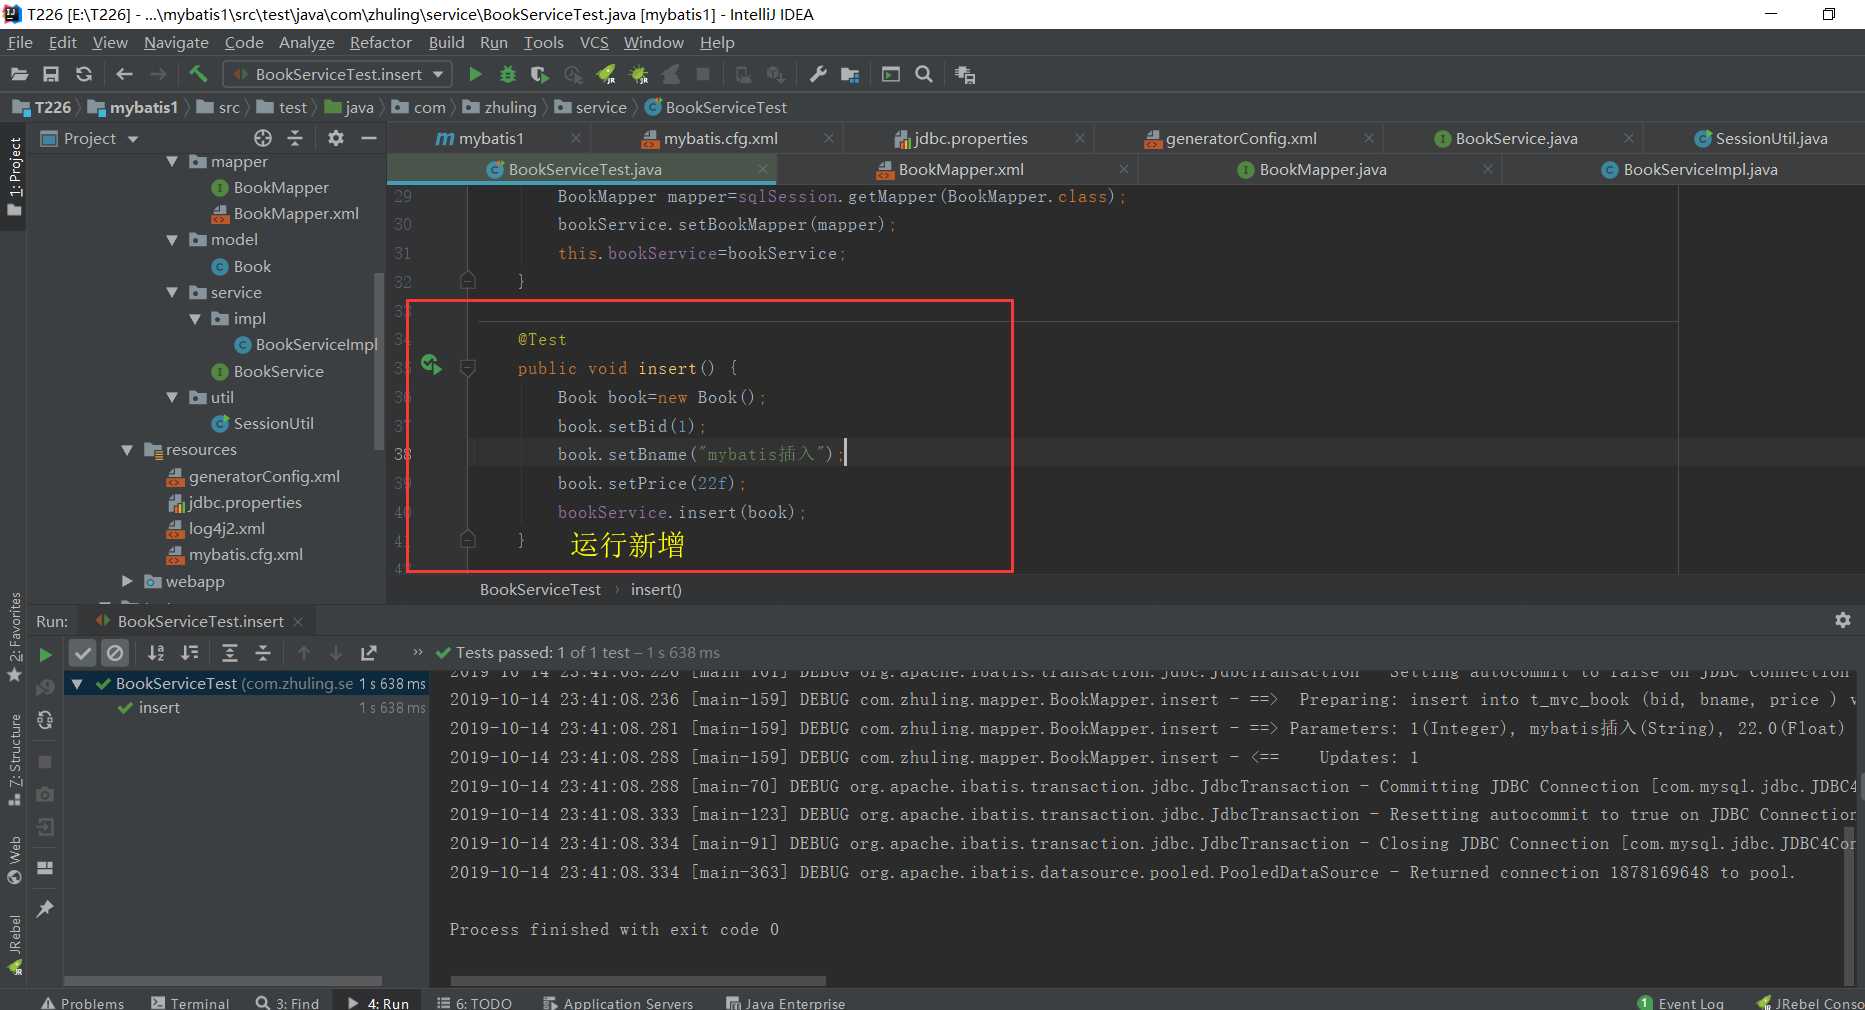Navigate back with the left arrow icon

click(x=124, y=74)
